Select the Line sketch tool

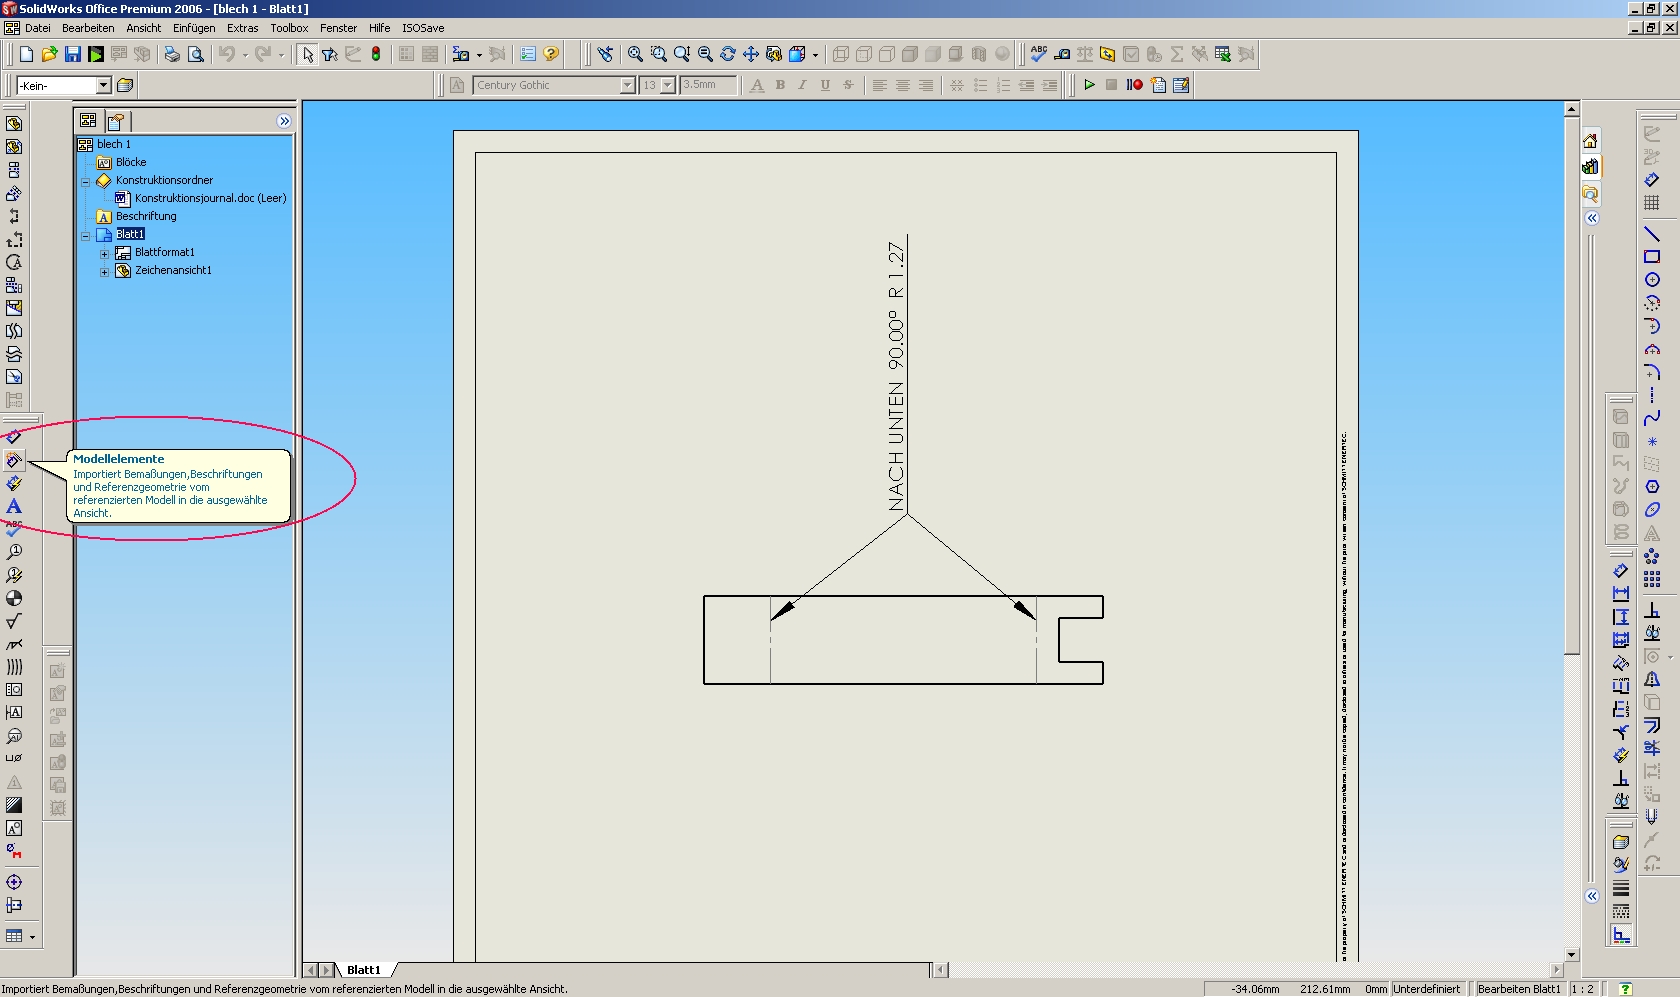[x=1652, y=234]
